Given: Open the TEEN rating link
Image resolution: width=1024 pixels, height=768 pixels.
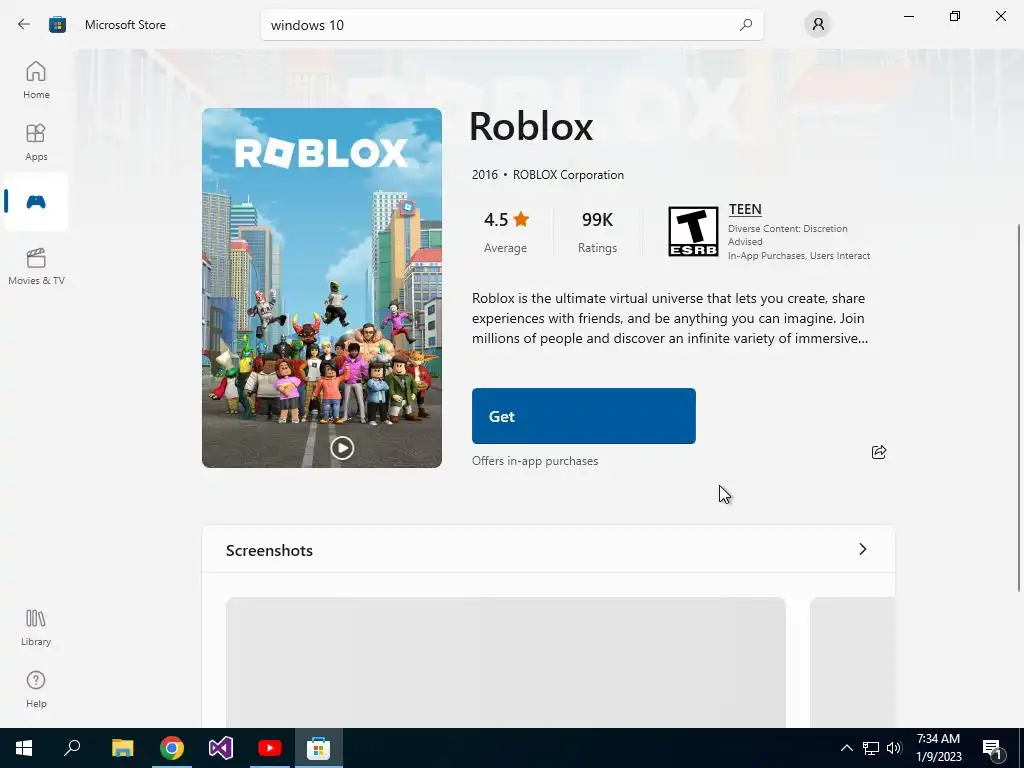Looking at the screenshot, I should (745, 209).
